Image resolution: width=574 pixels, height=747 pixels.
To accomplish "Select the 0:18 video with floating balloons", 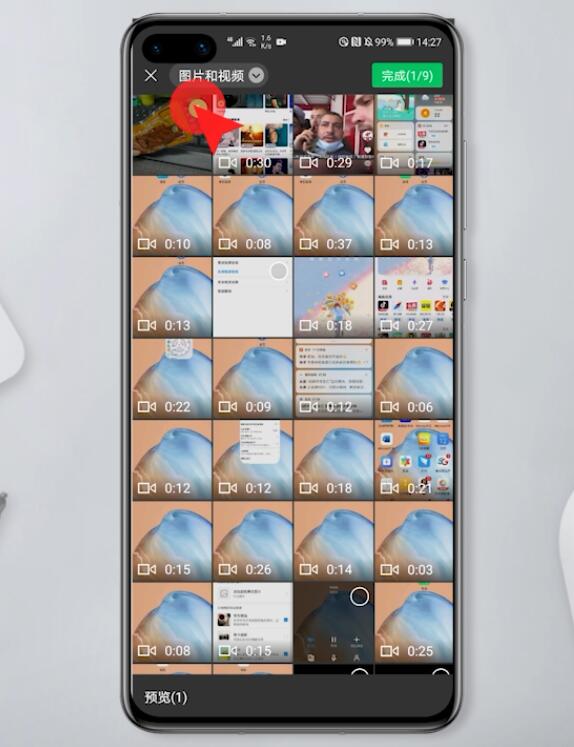I will tap(333, 297).
